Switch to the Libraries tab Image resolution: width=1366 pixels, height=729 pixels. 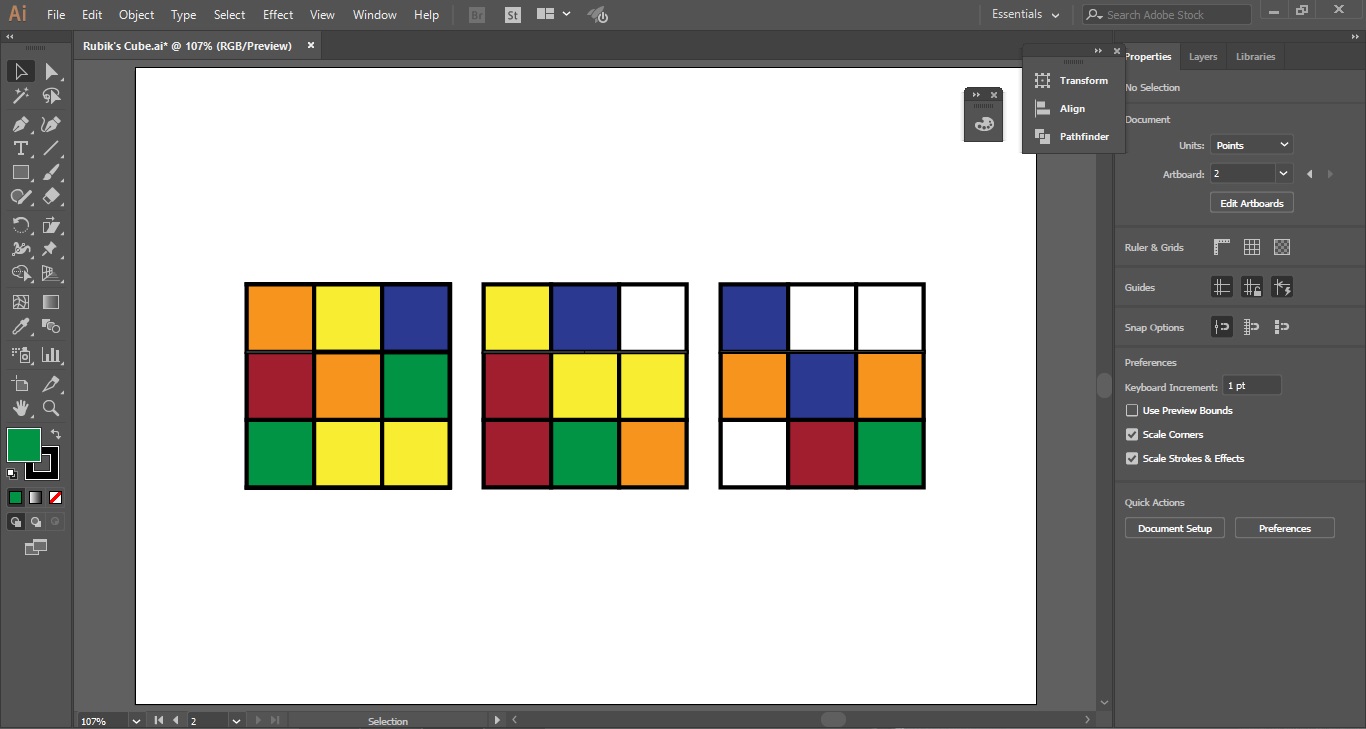pos(1255,57)
